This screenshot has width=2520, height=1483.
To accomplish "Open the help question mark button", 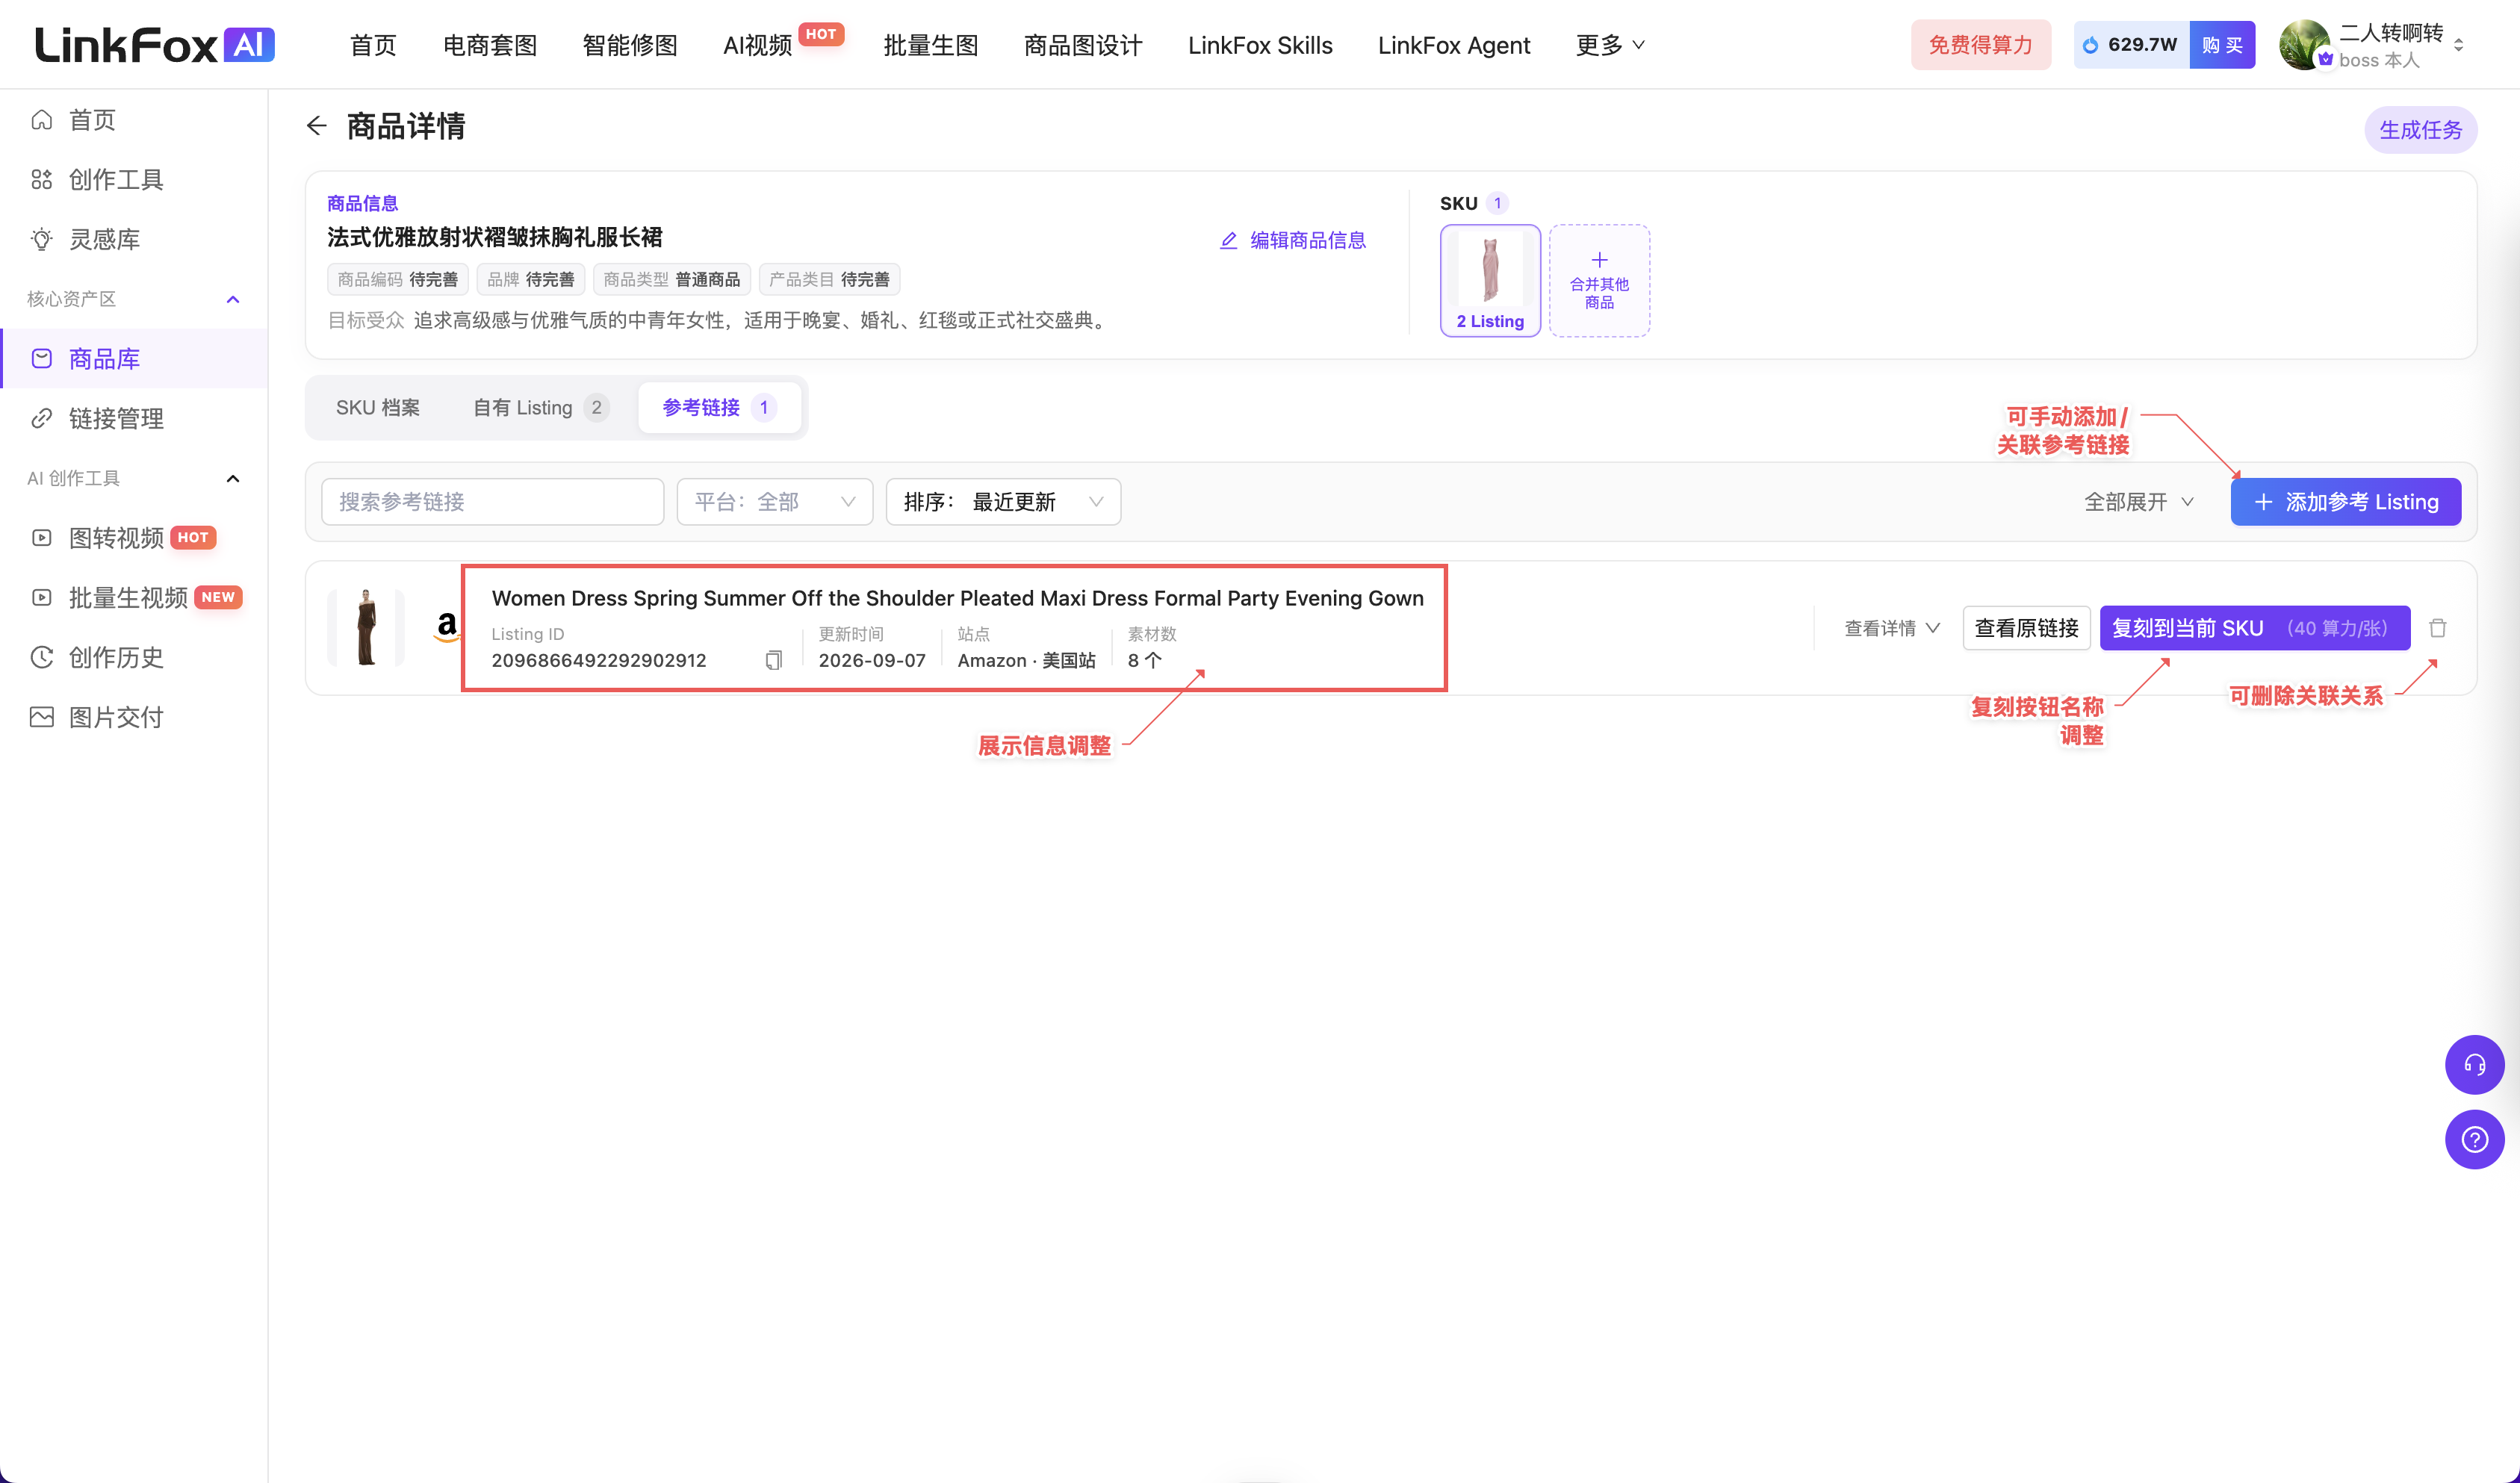I will [2475, 1139].
